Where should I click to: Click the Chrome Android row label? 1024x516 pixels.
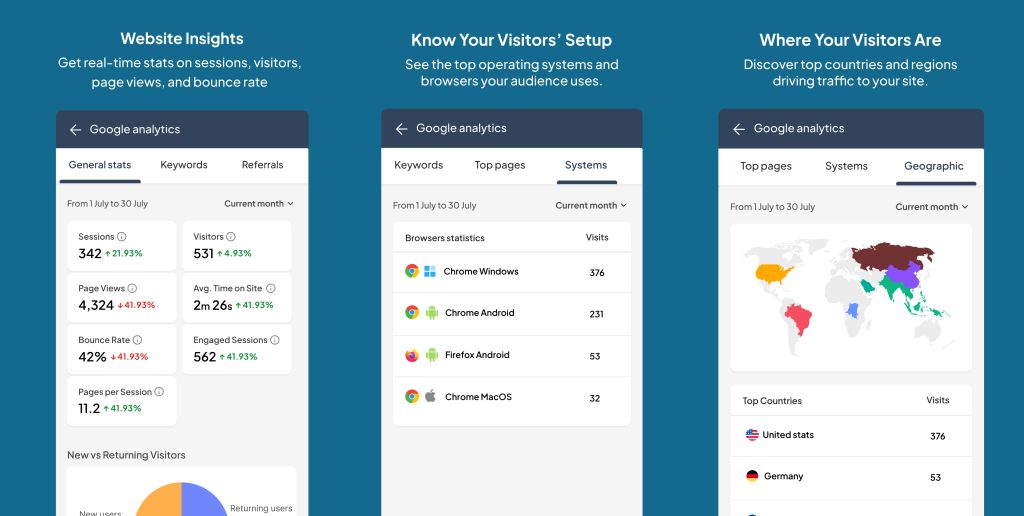coord(479,313)
